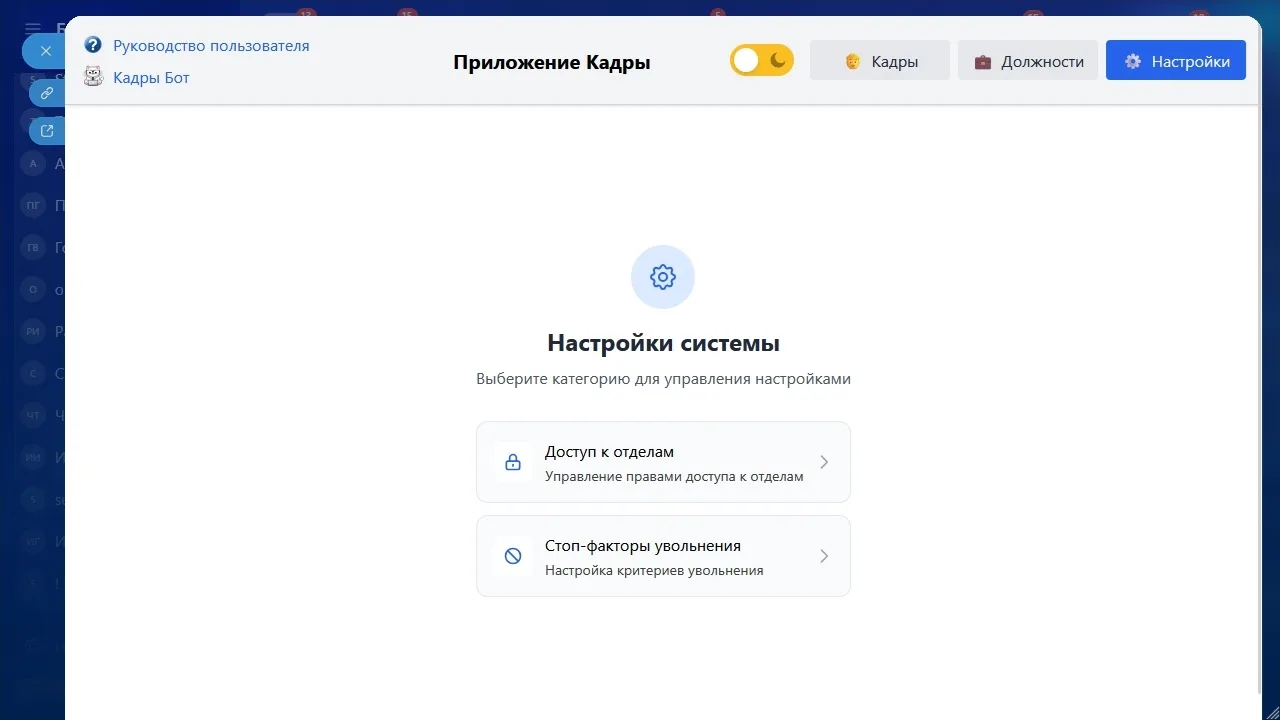Click the question mark help icon
The width and height of the screenshot is (1280, 720).
93,45
